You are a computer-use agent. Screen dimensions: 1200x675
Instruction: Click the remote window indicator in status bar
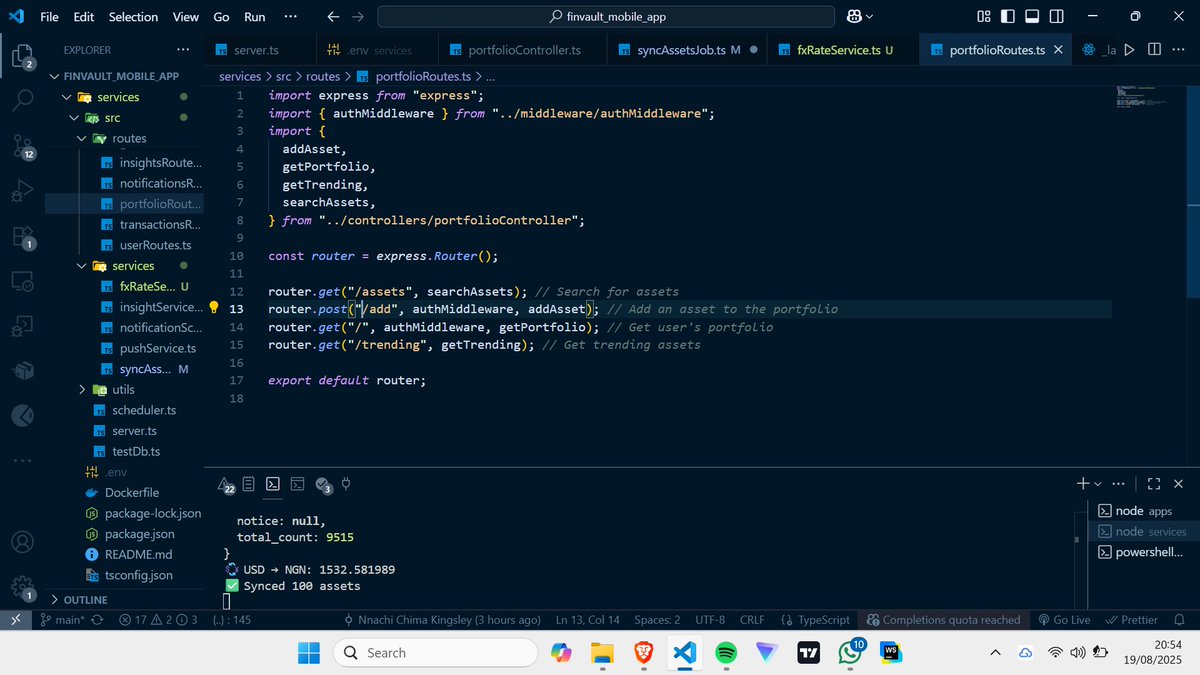(x=15, y=620)
